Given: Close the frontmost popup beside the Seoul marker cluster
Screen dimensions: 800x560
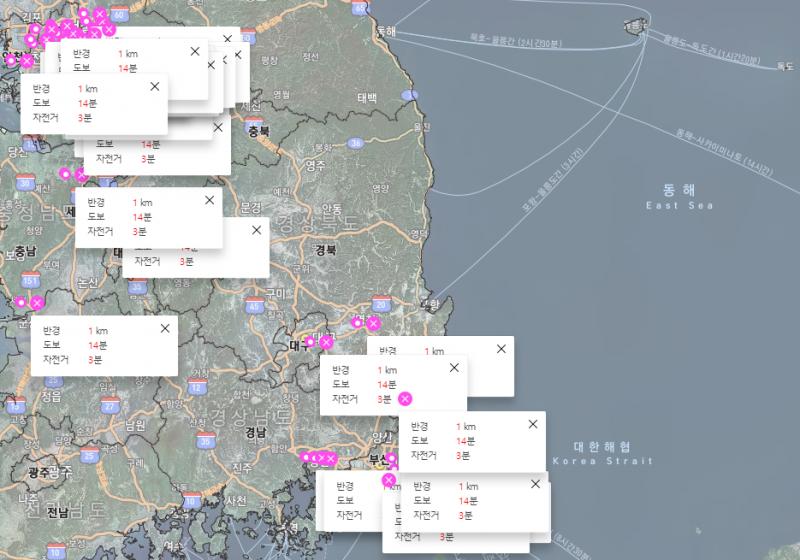Looking at the screenshot, I should click(195, 51).
